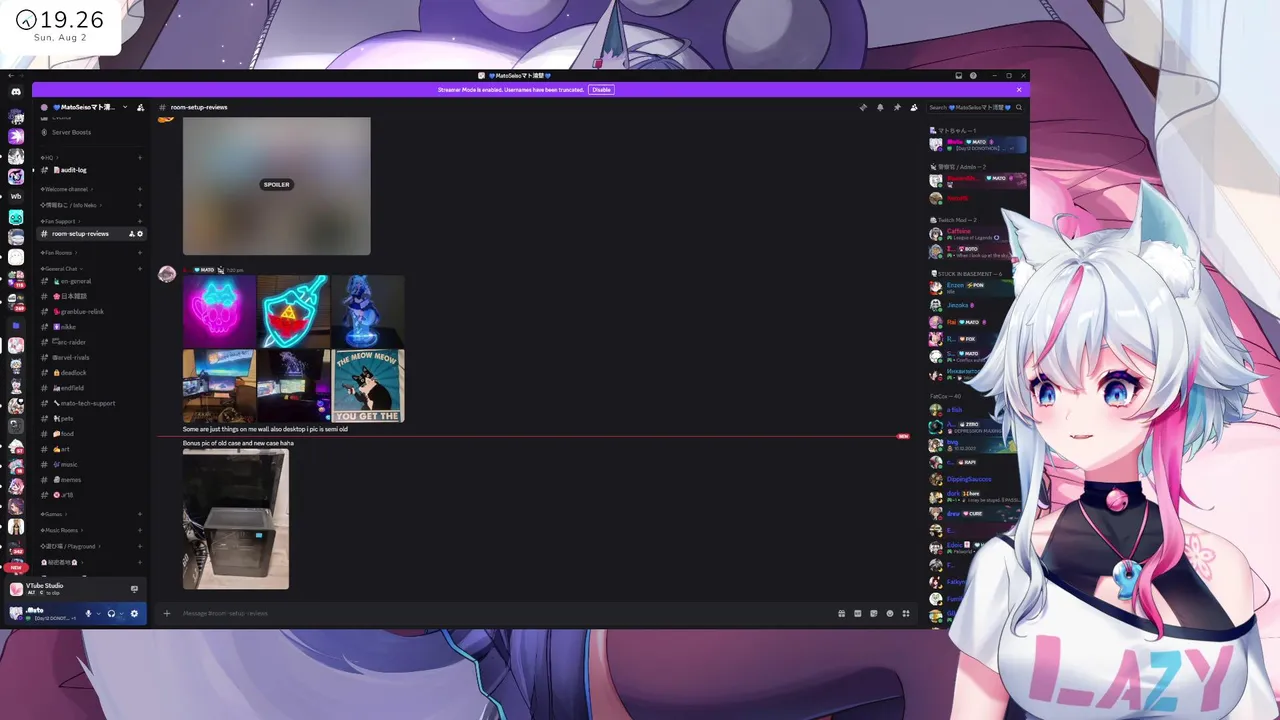Open the threads panel icon
1280x720 pixels.
pos(863,107)
